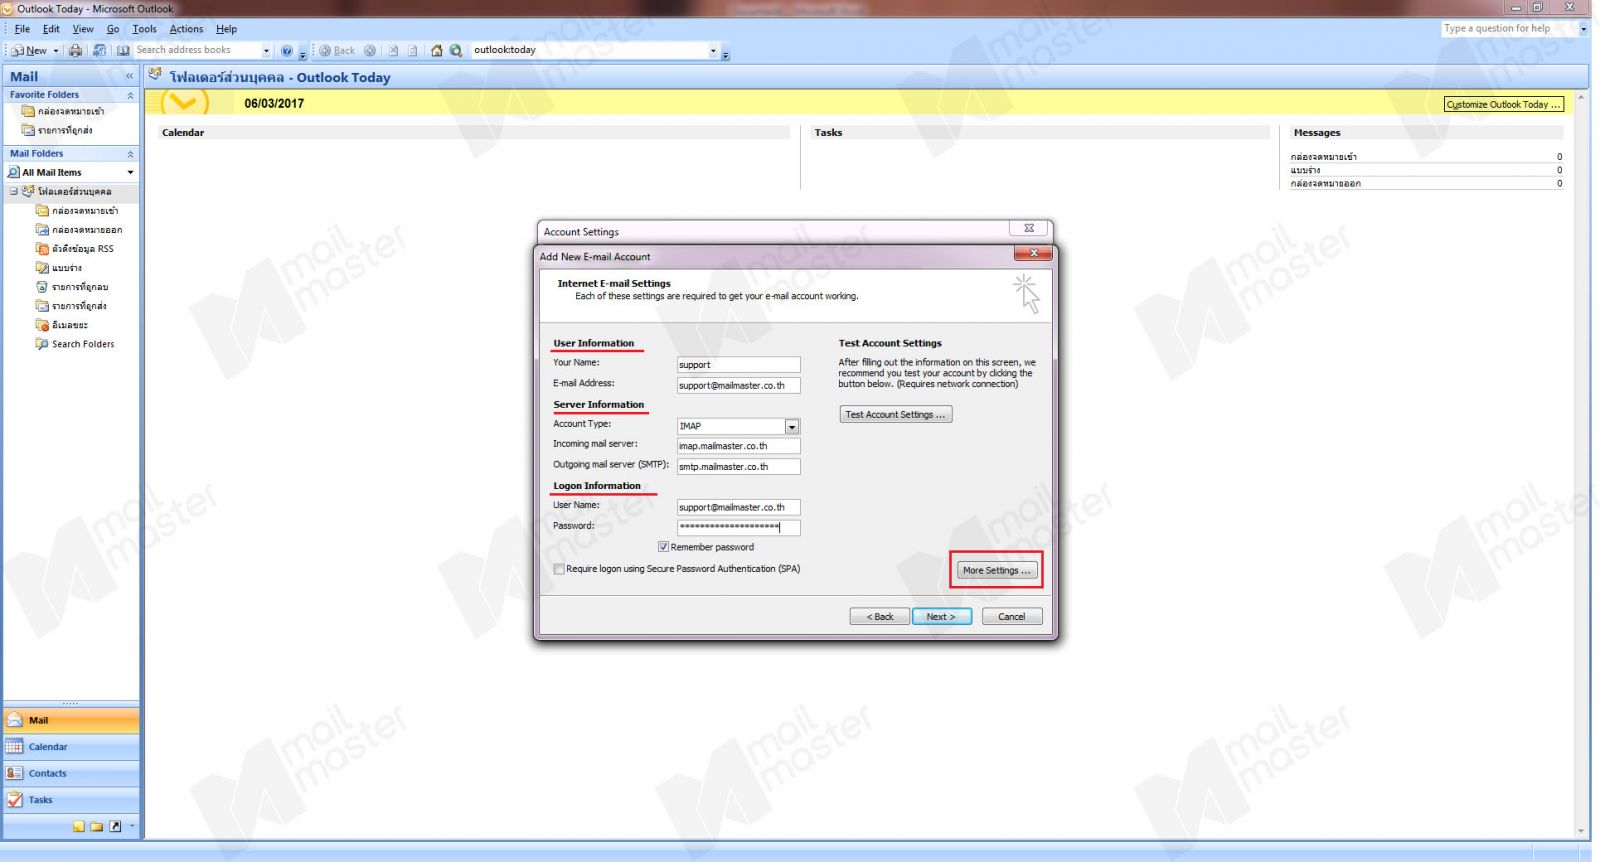This screenshot has height=862, width=1600.
Task: Open Deleted Items folder รายการที่ถูกลบ
Action: (72, 287)
